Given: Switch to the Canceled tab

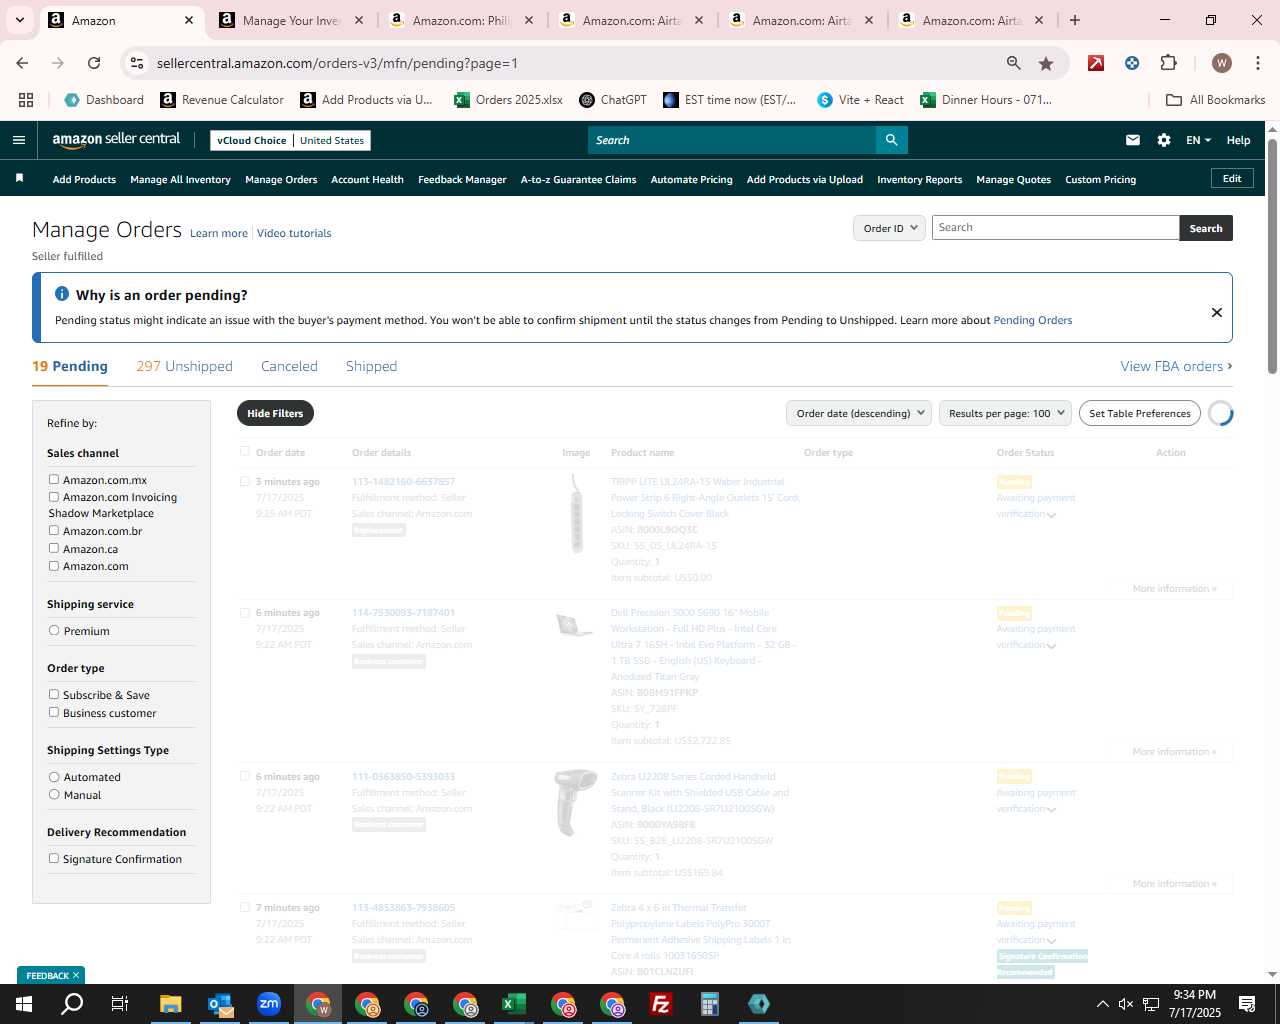Looking at the screenshot, I should pyautogui.click(x=289, y=366).
